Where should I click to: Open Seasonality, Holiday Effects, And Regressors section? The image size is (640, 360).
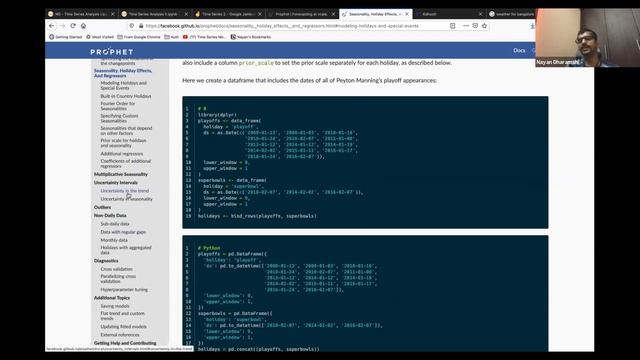(x=123, y=73)
